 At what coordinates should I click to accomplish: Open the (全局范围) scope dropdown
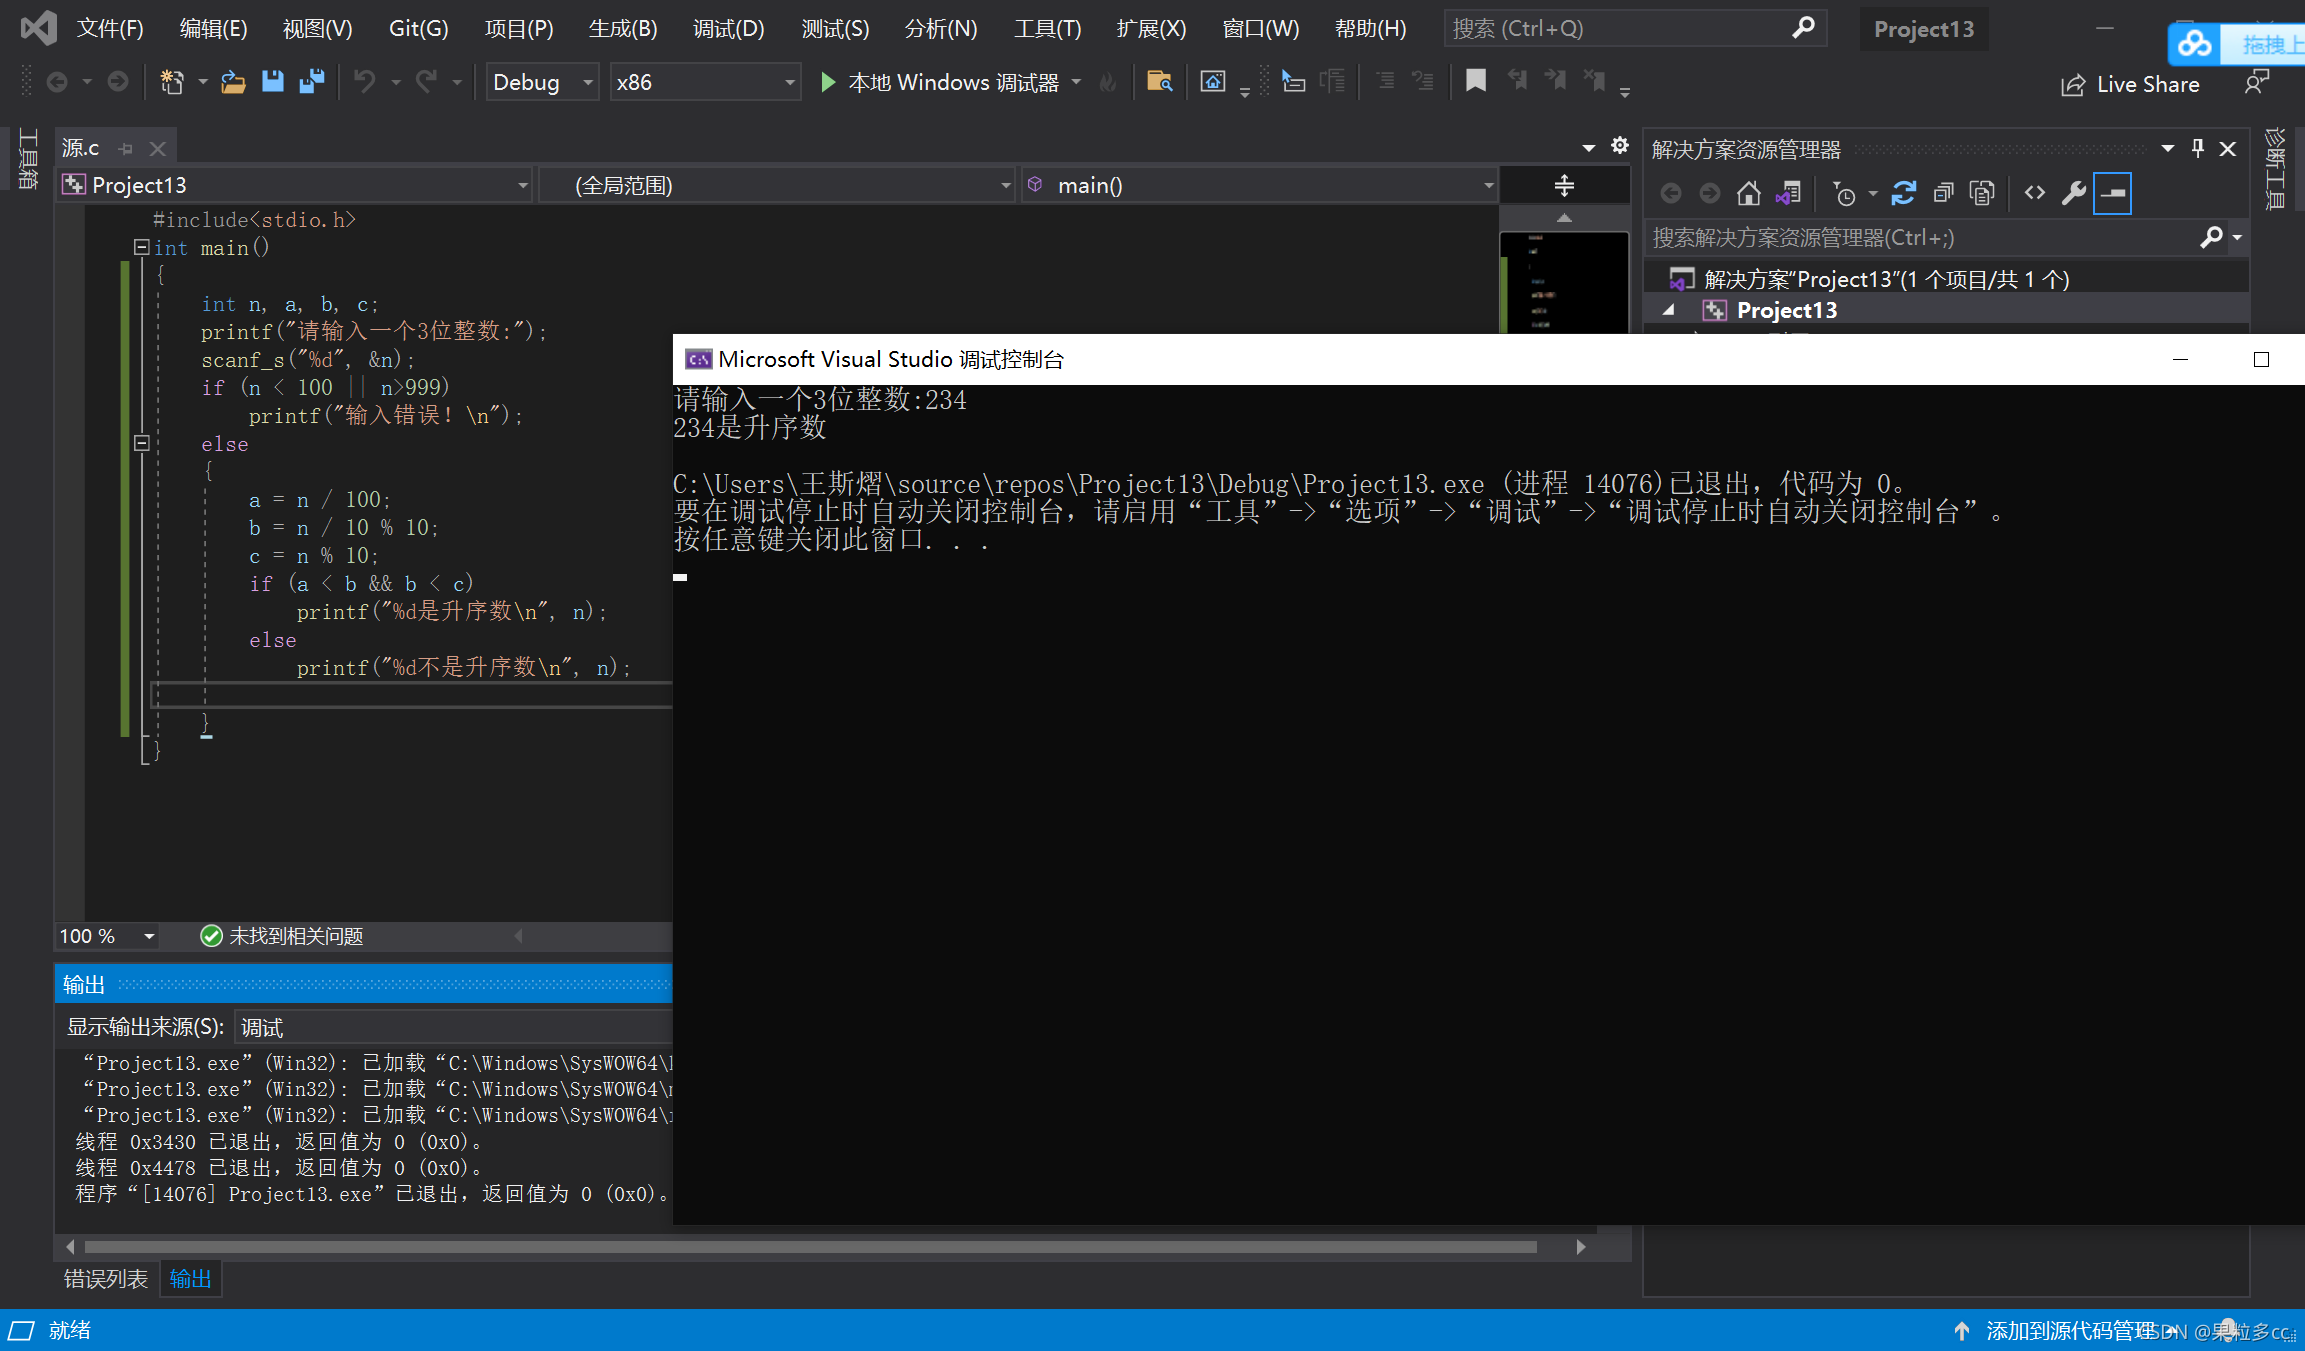(x=778, y=185)
